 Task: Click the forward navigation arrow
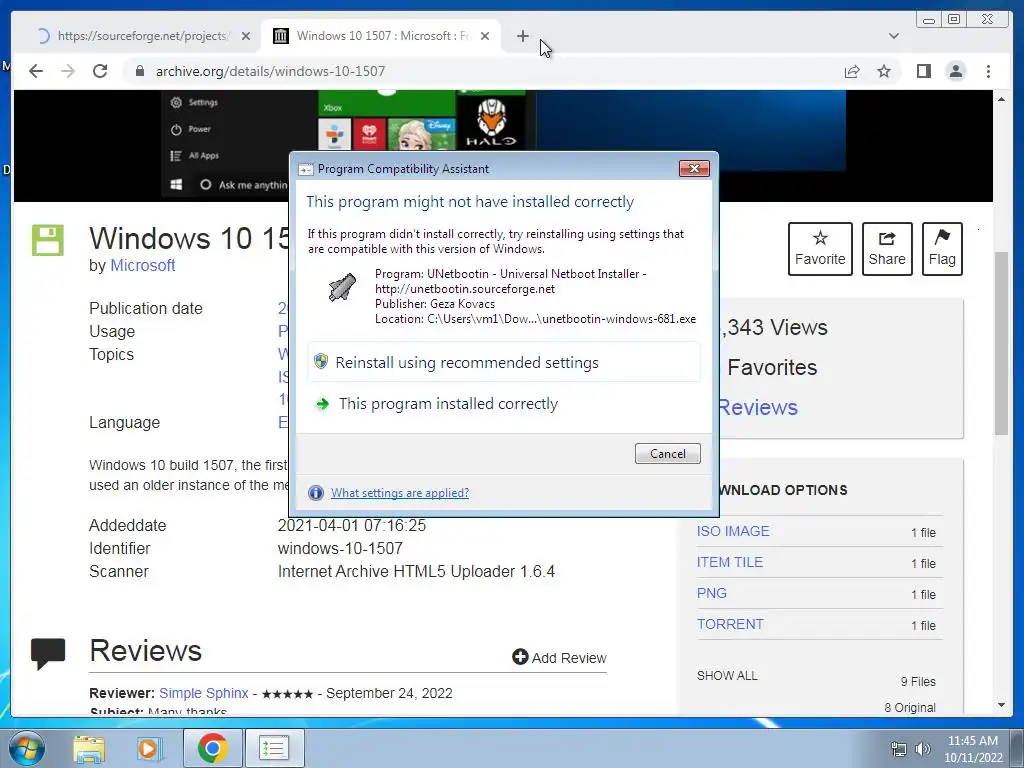68,71
